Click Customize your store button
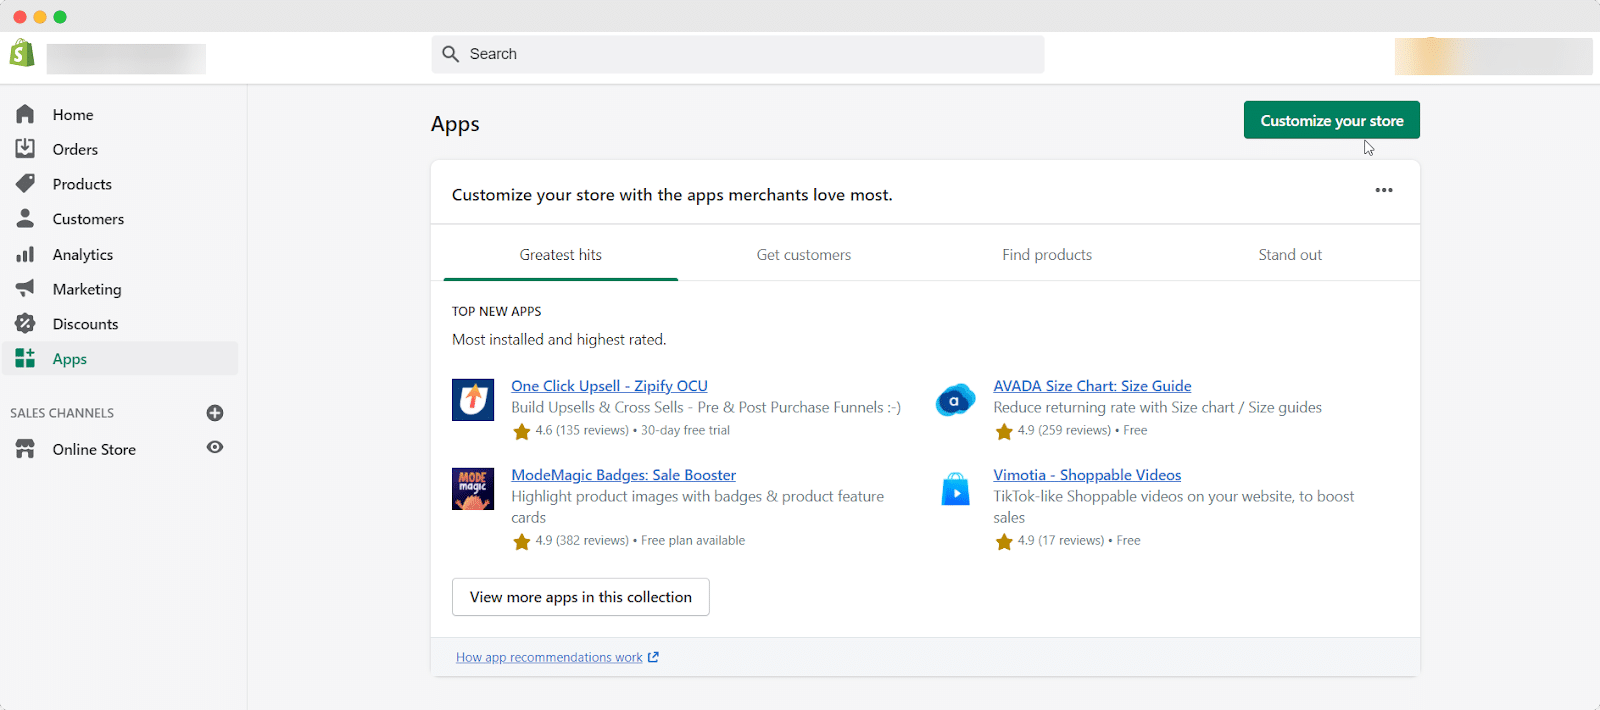 1332,120
